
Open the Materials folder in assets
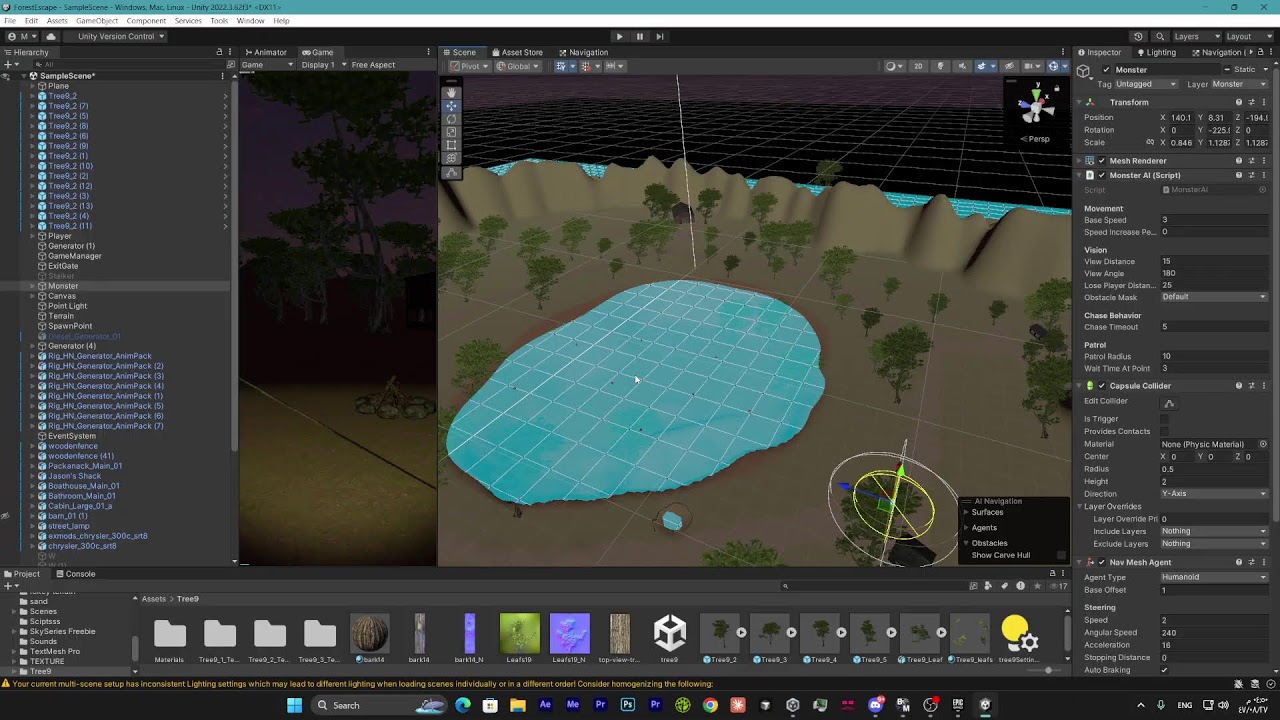[170, 638]
